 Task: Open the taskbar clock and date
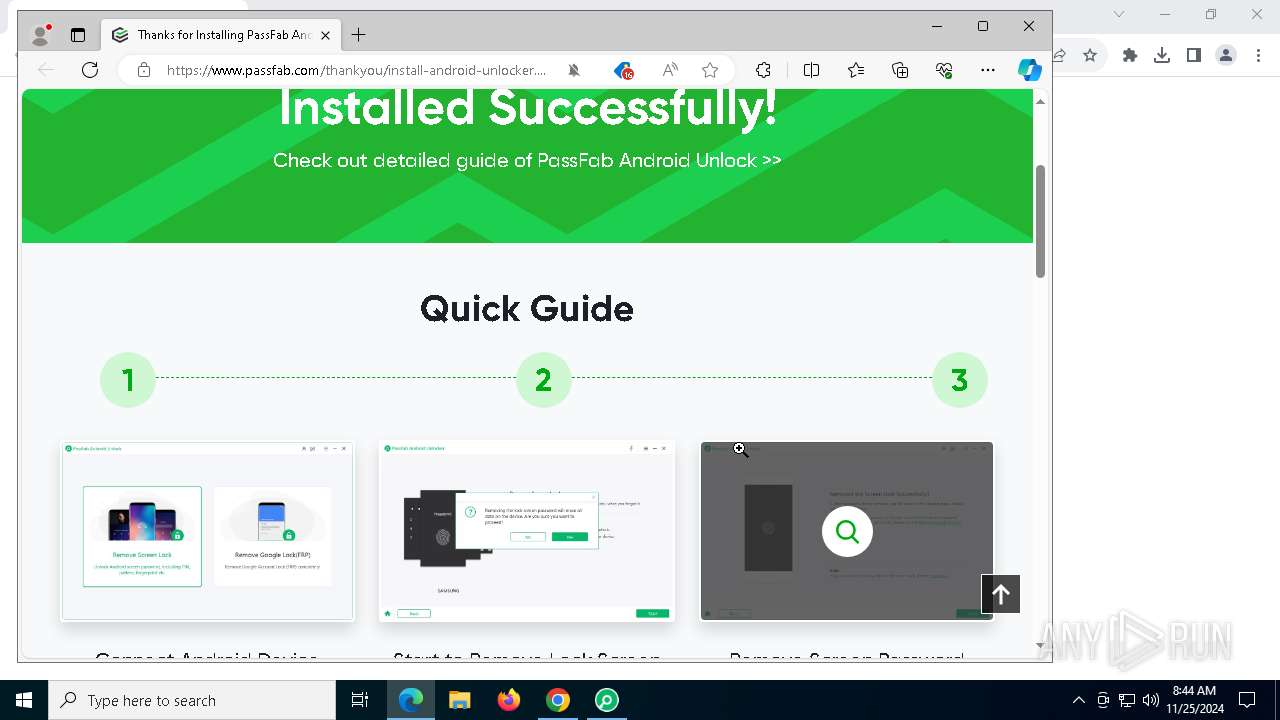pos(1194,700)
